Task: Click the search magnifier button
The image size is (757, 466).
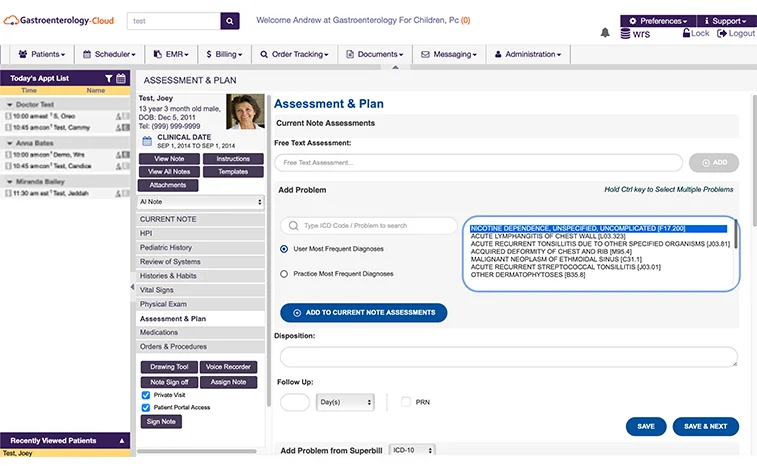Action: pos(230,21)
